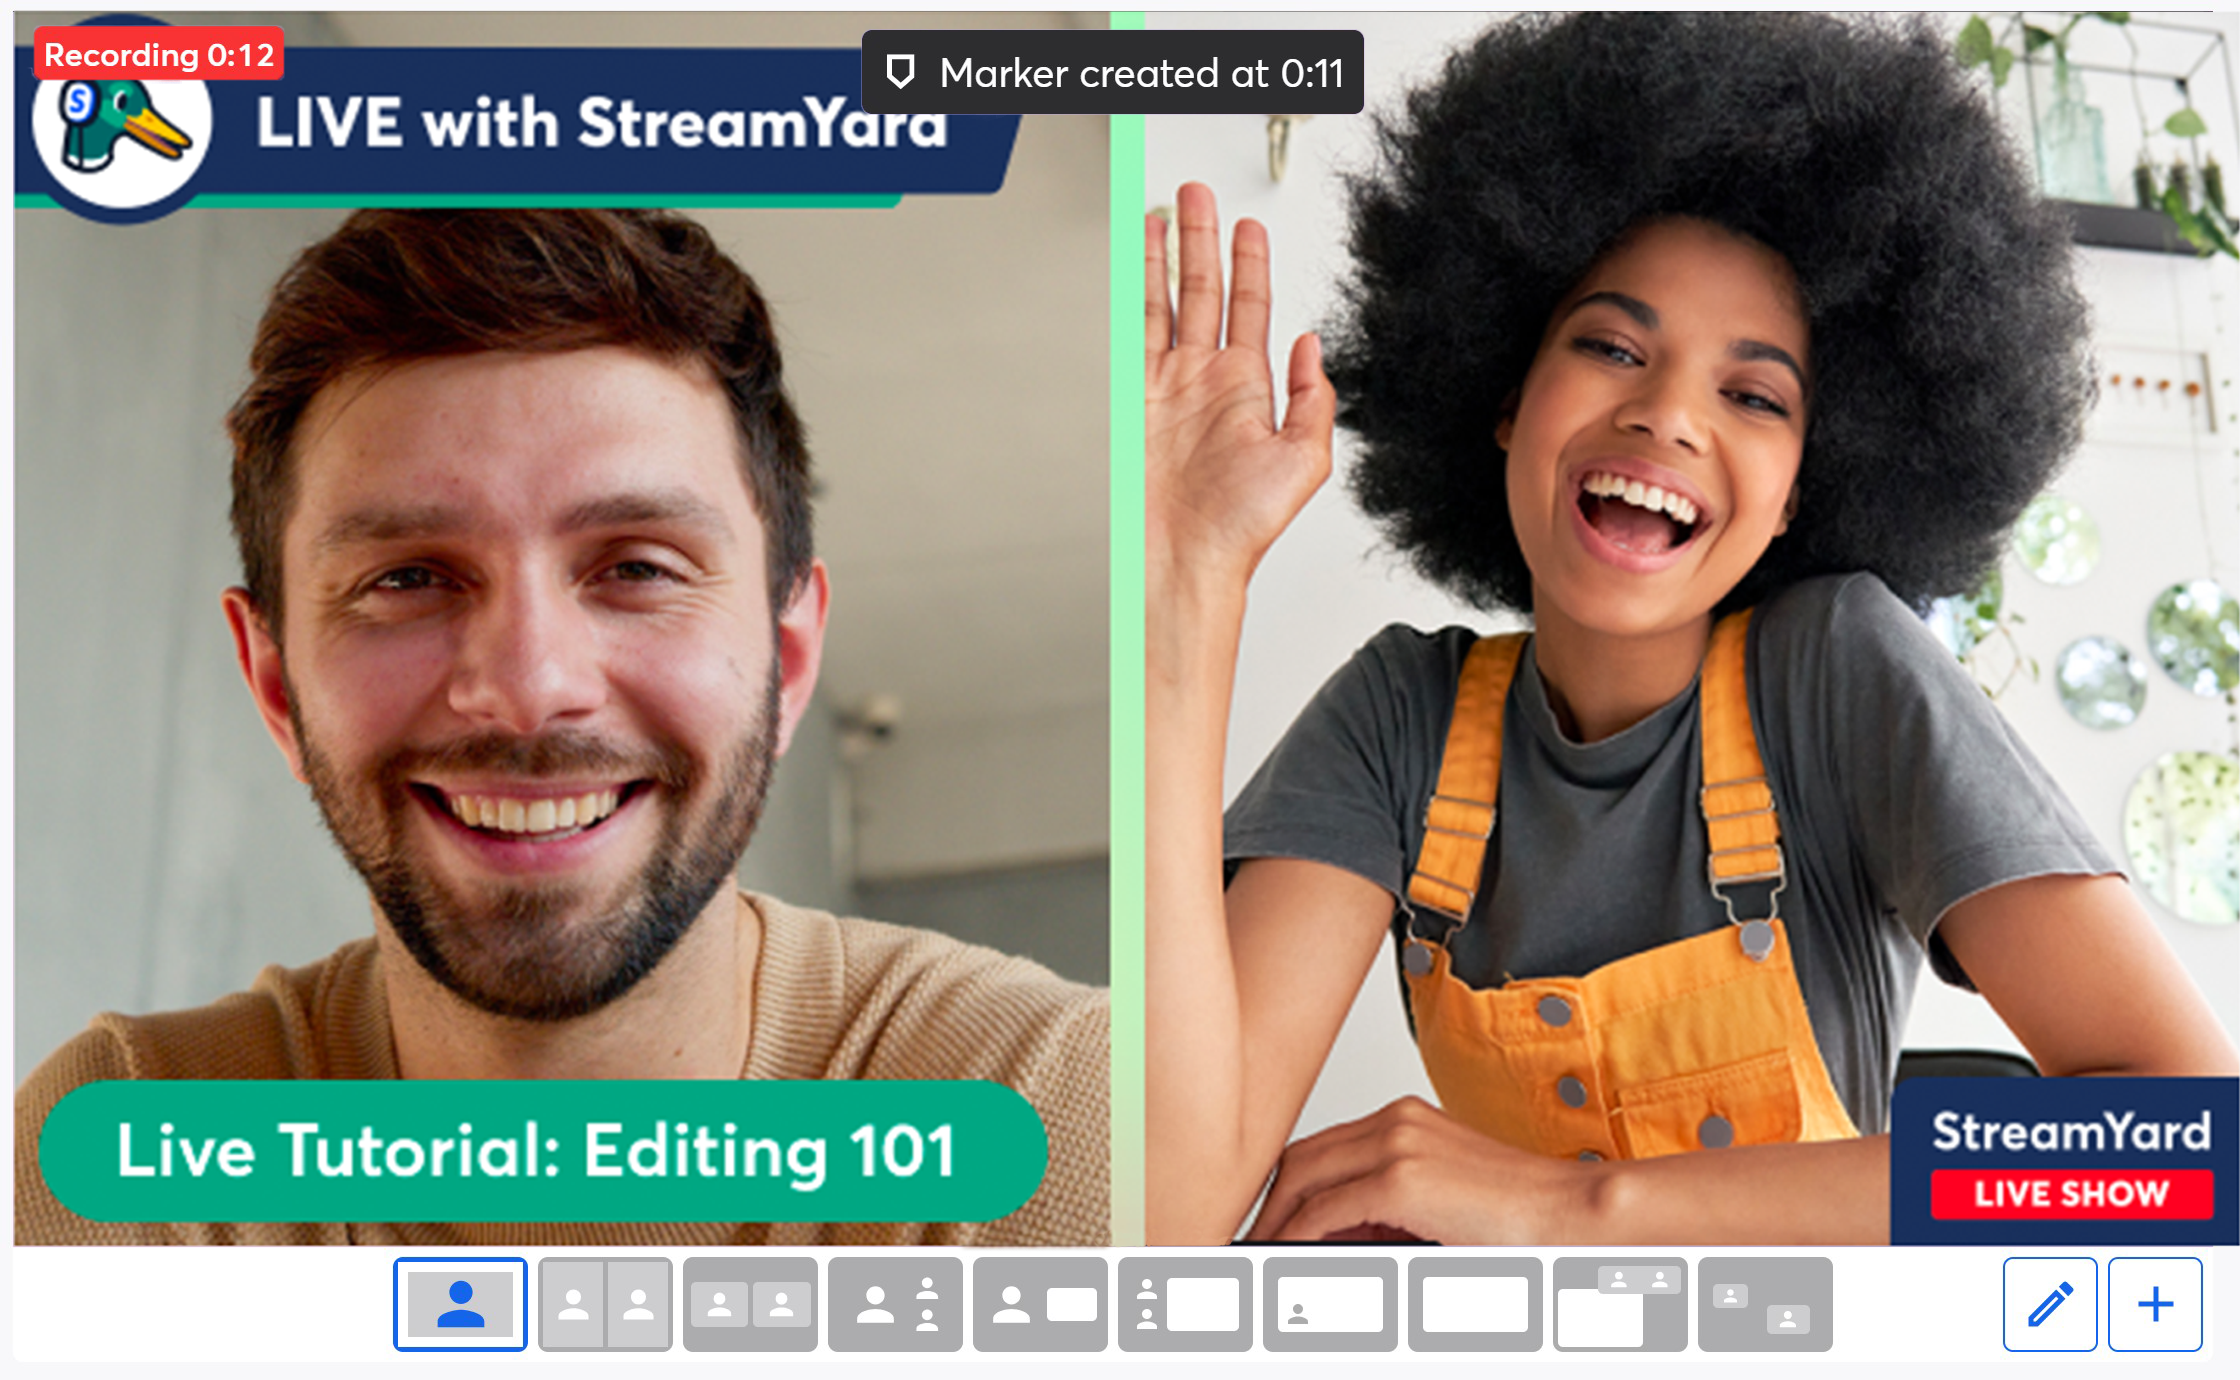
Task: Choose picture-in-picture screen layout
Action: [x=1330, y=1304]
